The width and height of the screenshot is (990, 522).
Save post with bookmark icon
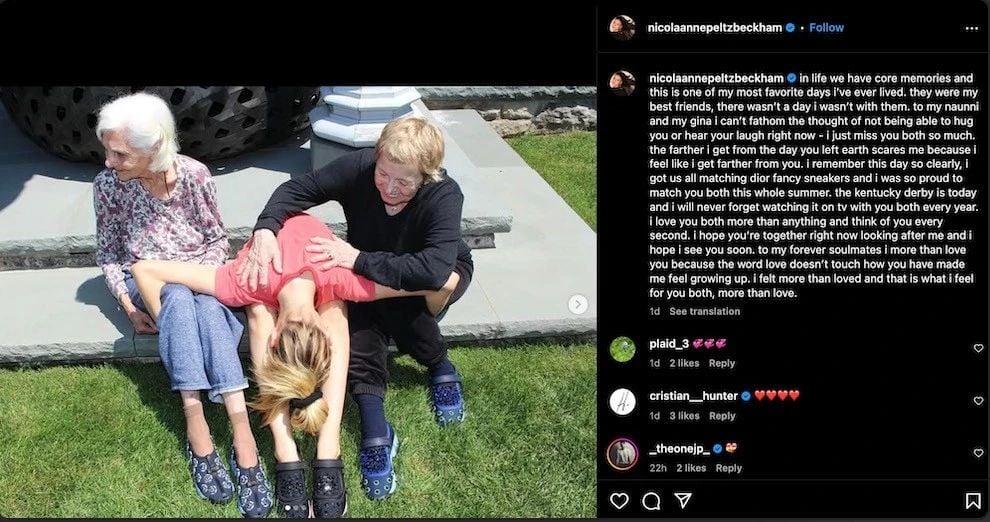[x=973, y=501]
